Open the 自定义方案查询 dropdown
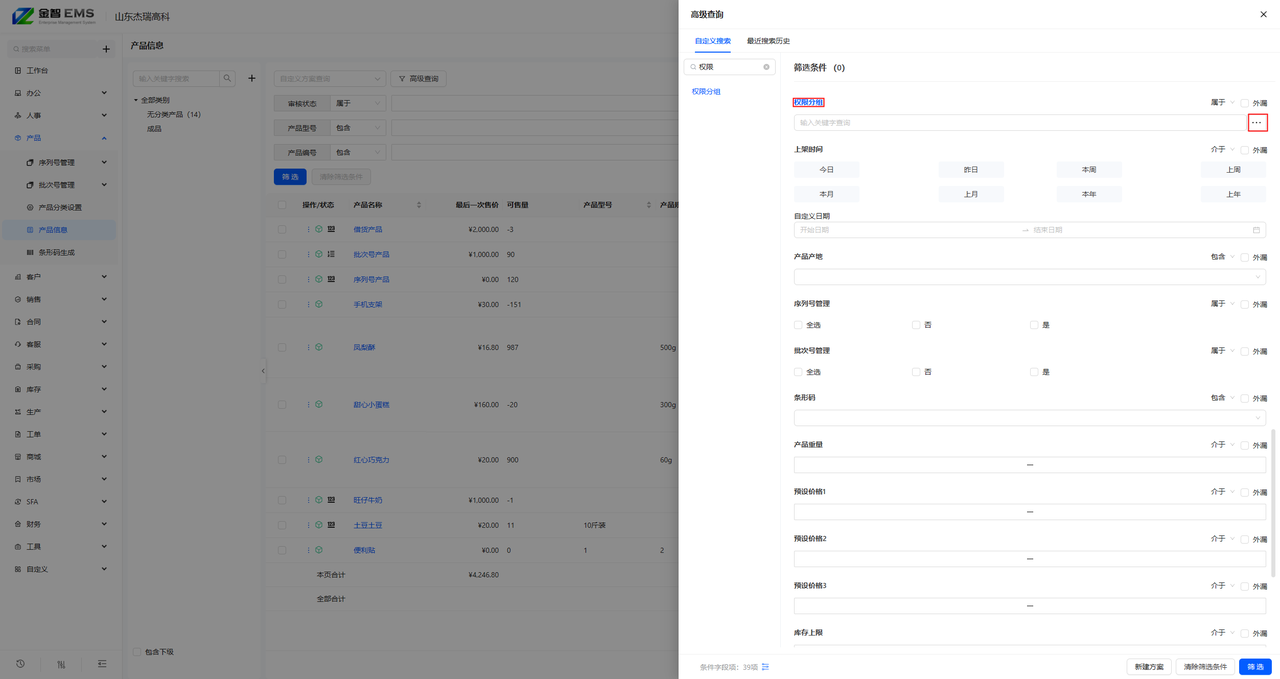The height and width of the screenshot is (679, 1280). pyautogui.click(x=329, y=78)
